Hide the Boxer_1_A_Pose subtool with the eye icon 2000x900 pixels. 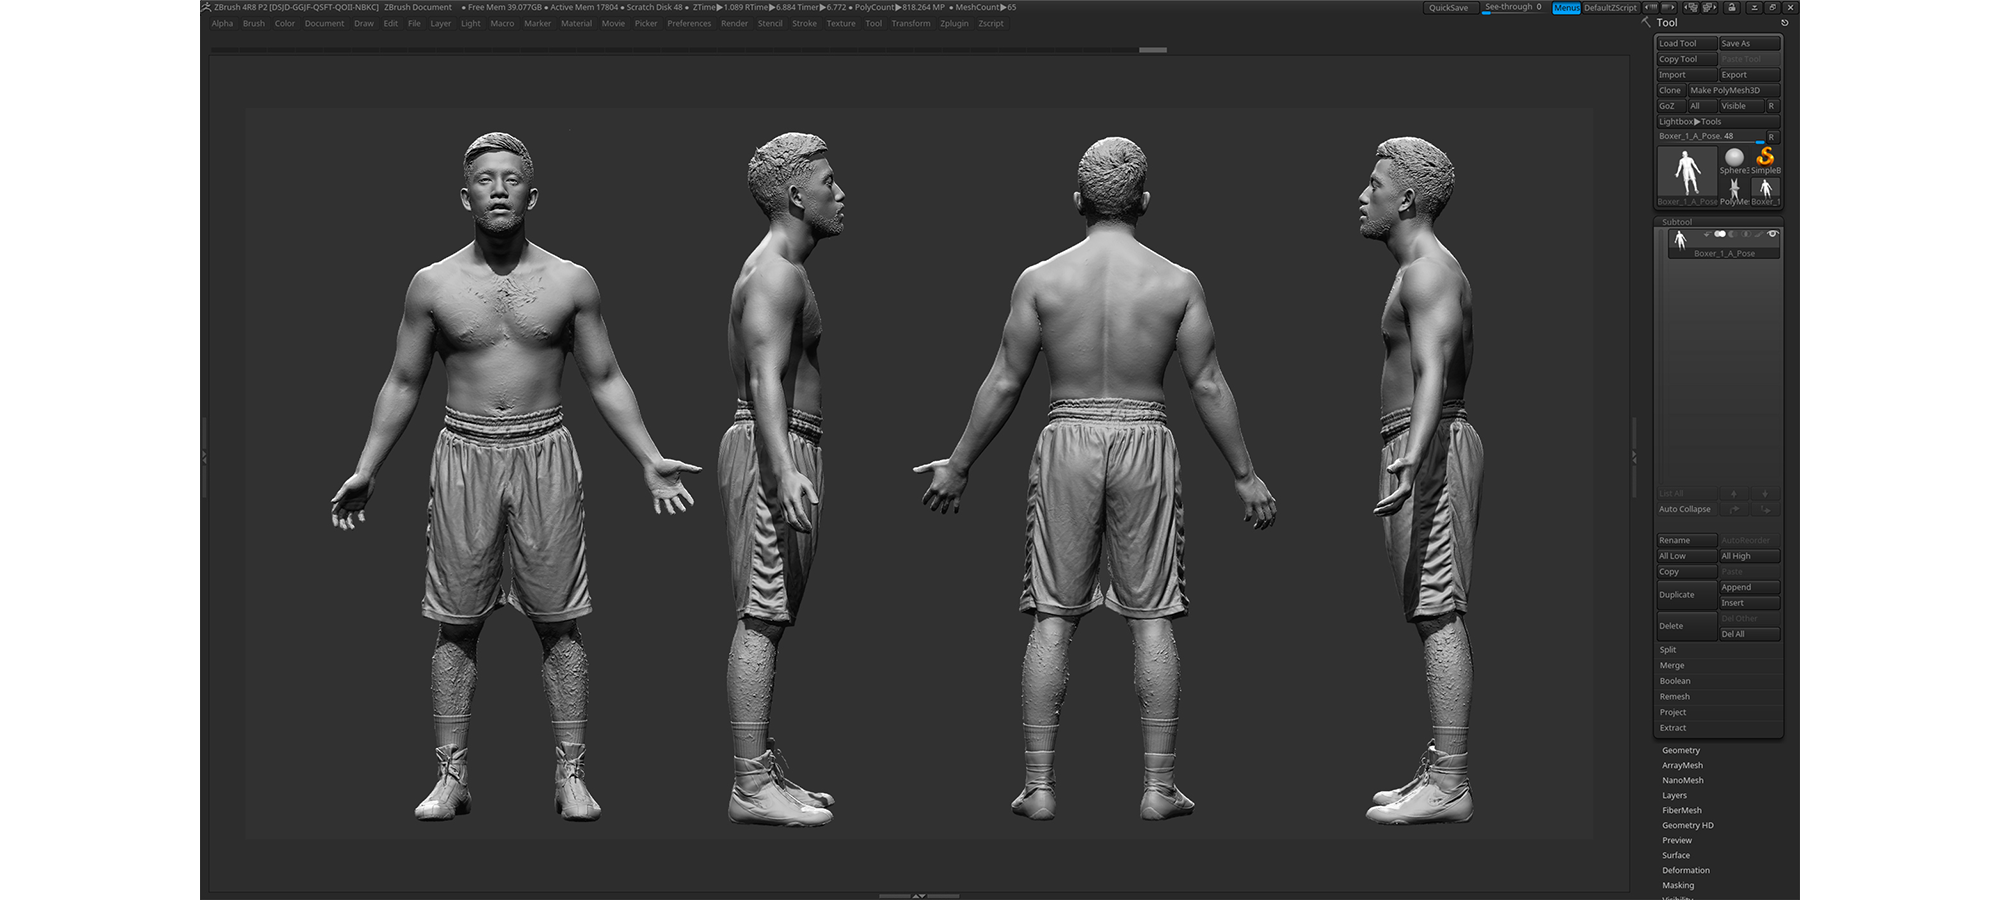tap(1772, 234)
